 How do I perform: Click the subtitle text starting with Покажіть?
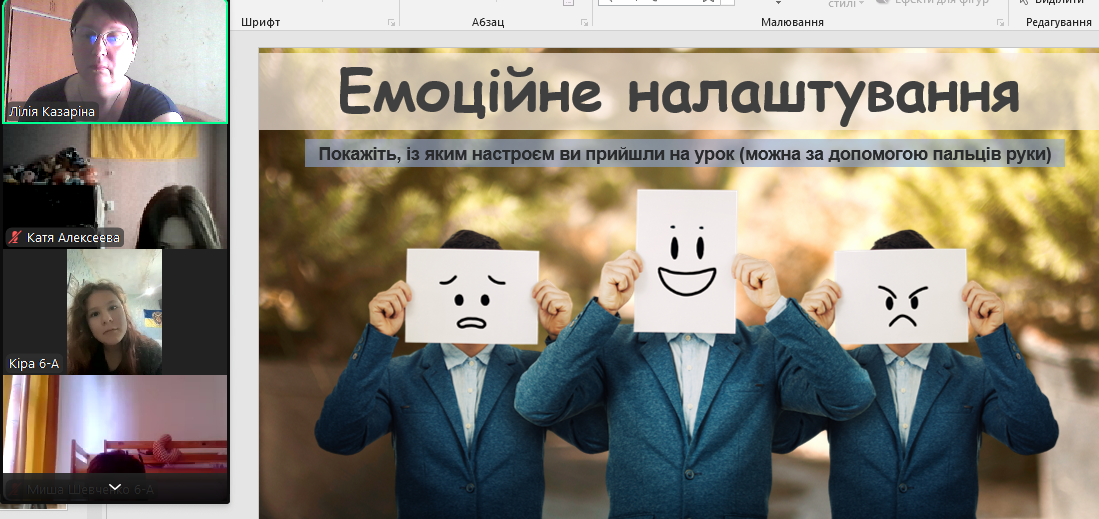[684, 154]
